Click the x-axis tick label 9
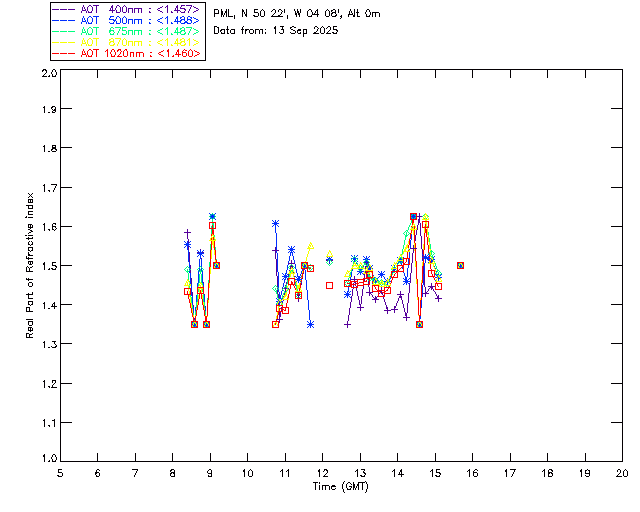 coord(210,473)
